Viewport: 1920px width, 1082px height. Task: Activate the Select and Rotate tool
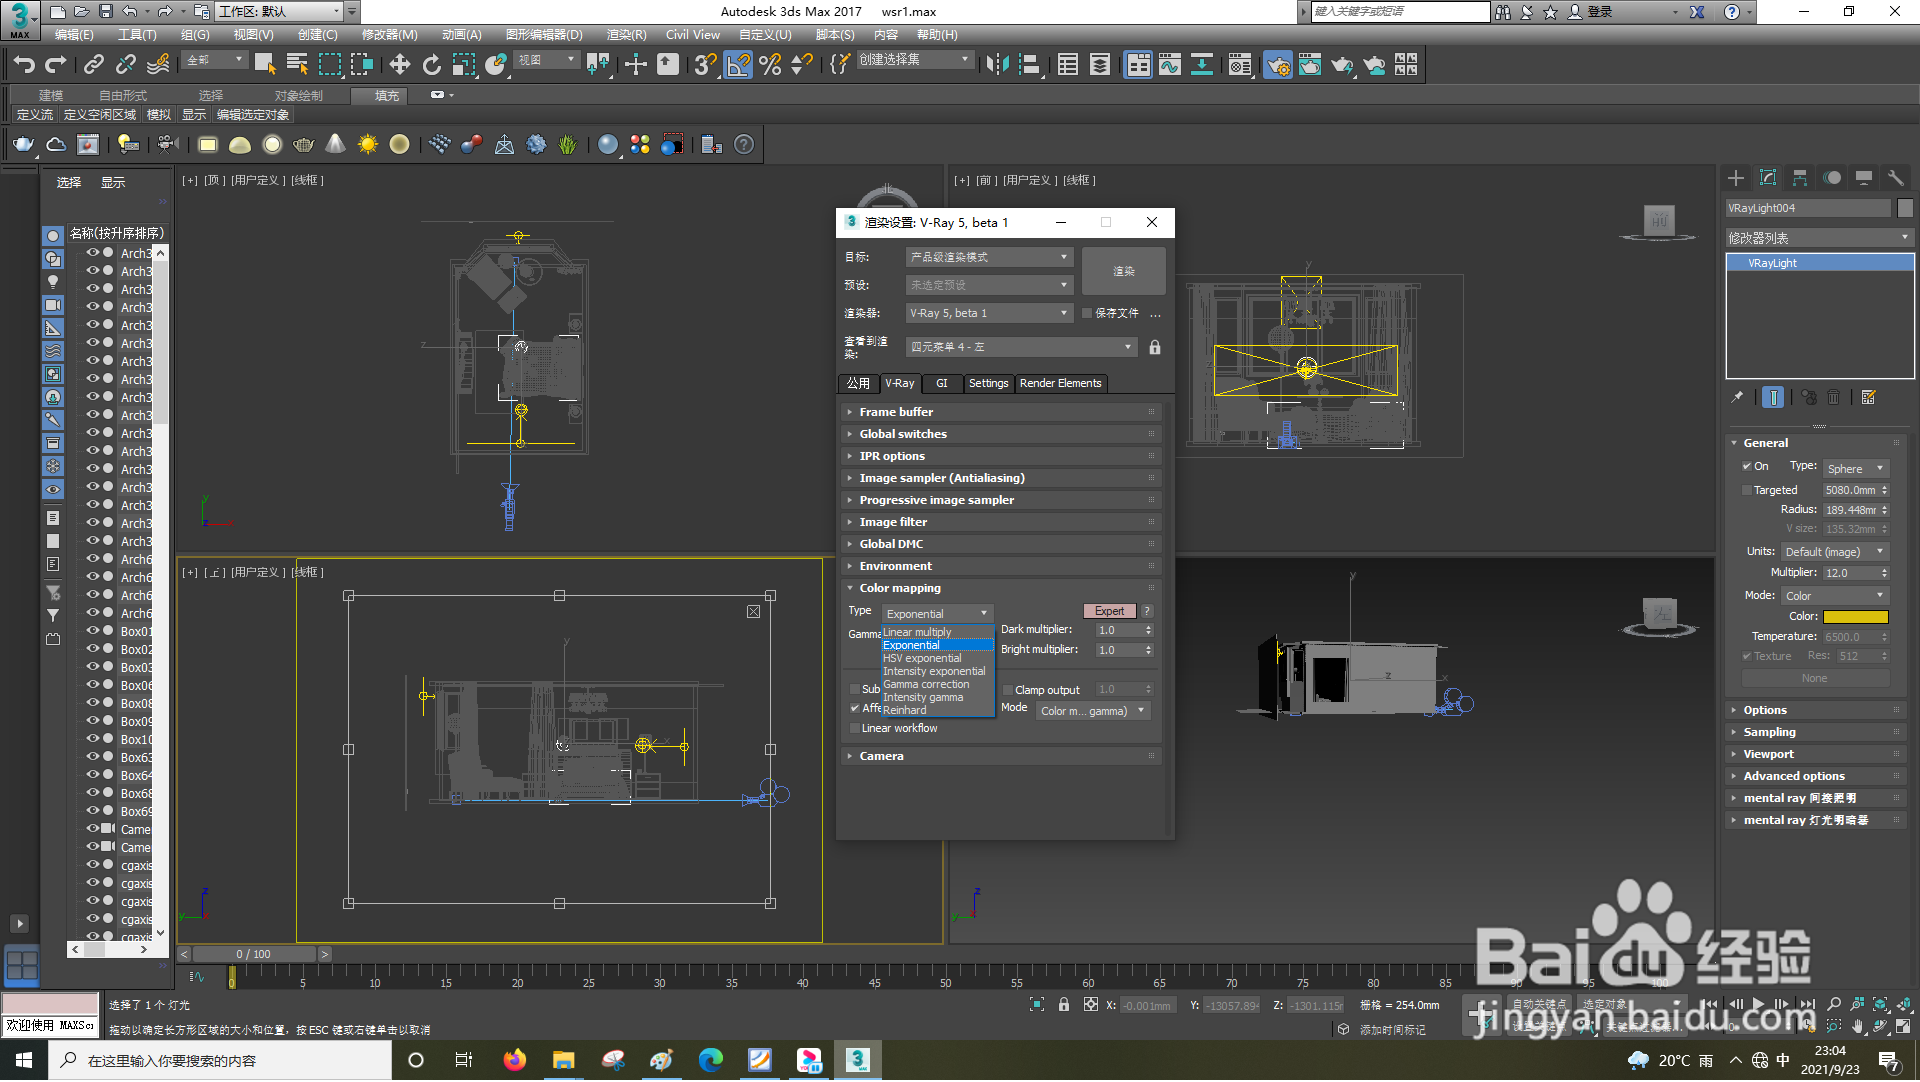431,65
